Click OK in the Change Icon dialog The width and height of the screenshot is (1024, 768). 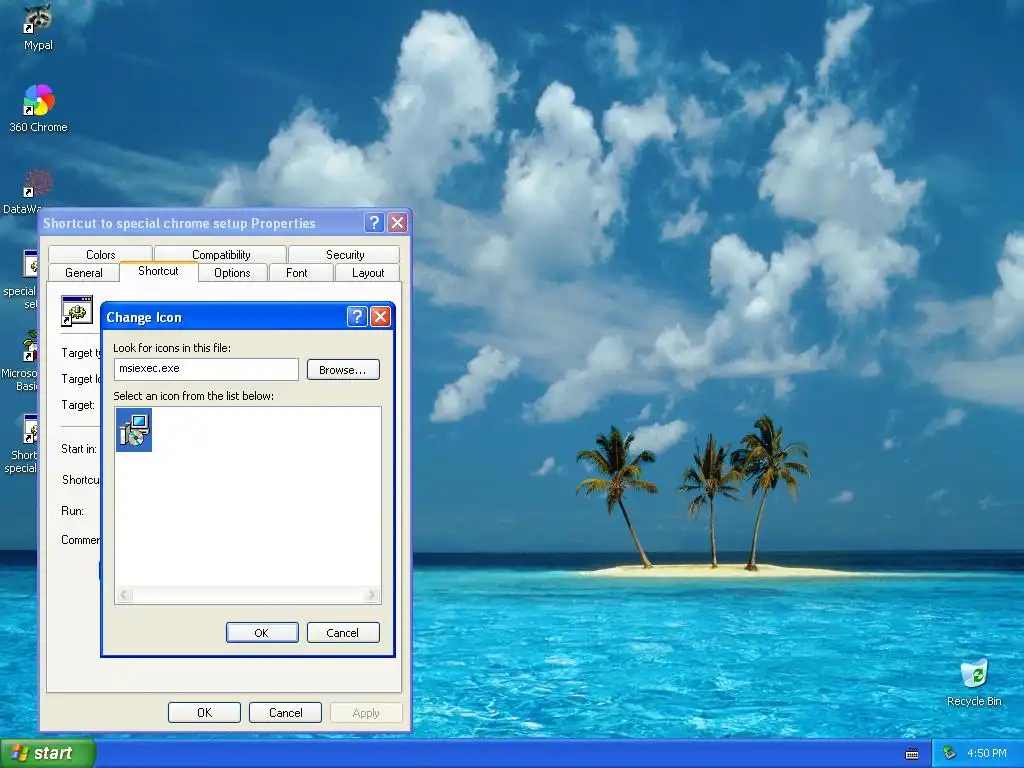[x=262, y=632]
